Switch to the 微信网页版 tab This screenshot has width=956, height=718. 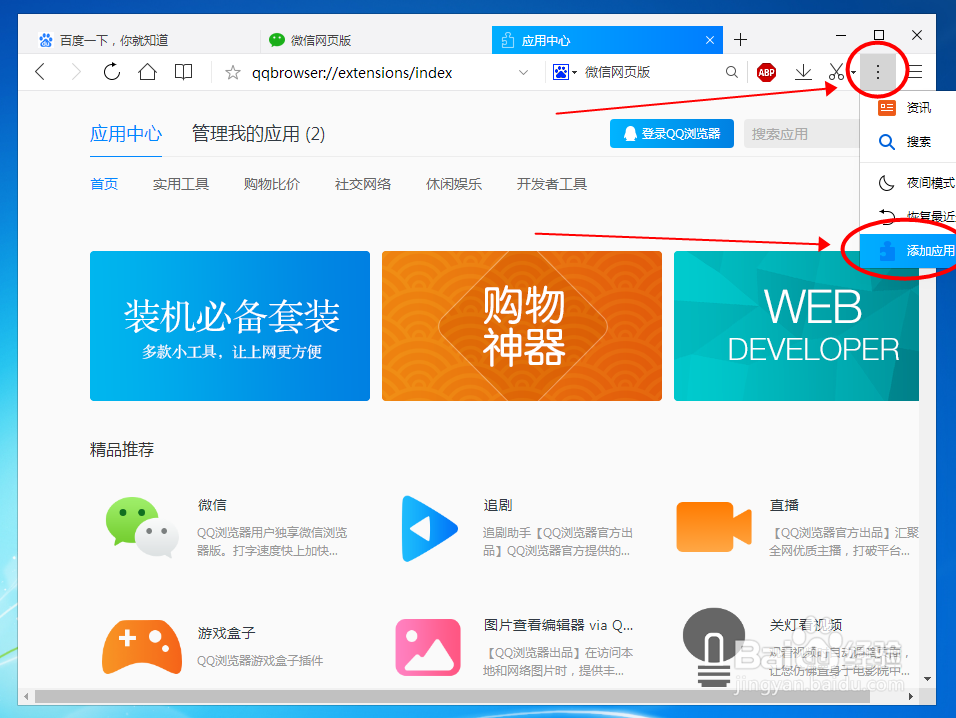coord(376,40)
